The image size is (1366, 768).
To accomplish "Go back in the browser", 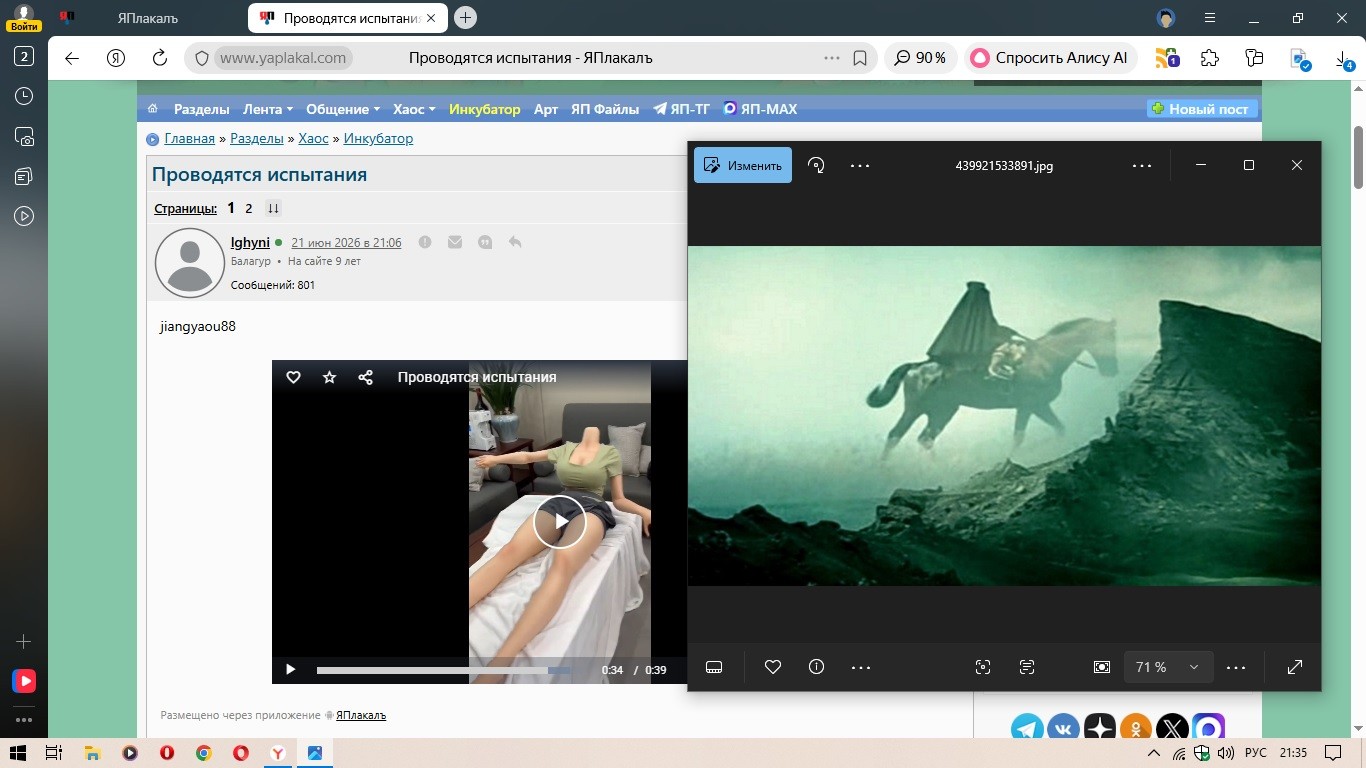I will (72, 58).
